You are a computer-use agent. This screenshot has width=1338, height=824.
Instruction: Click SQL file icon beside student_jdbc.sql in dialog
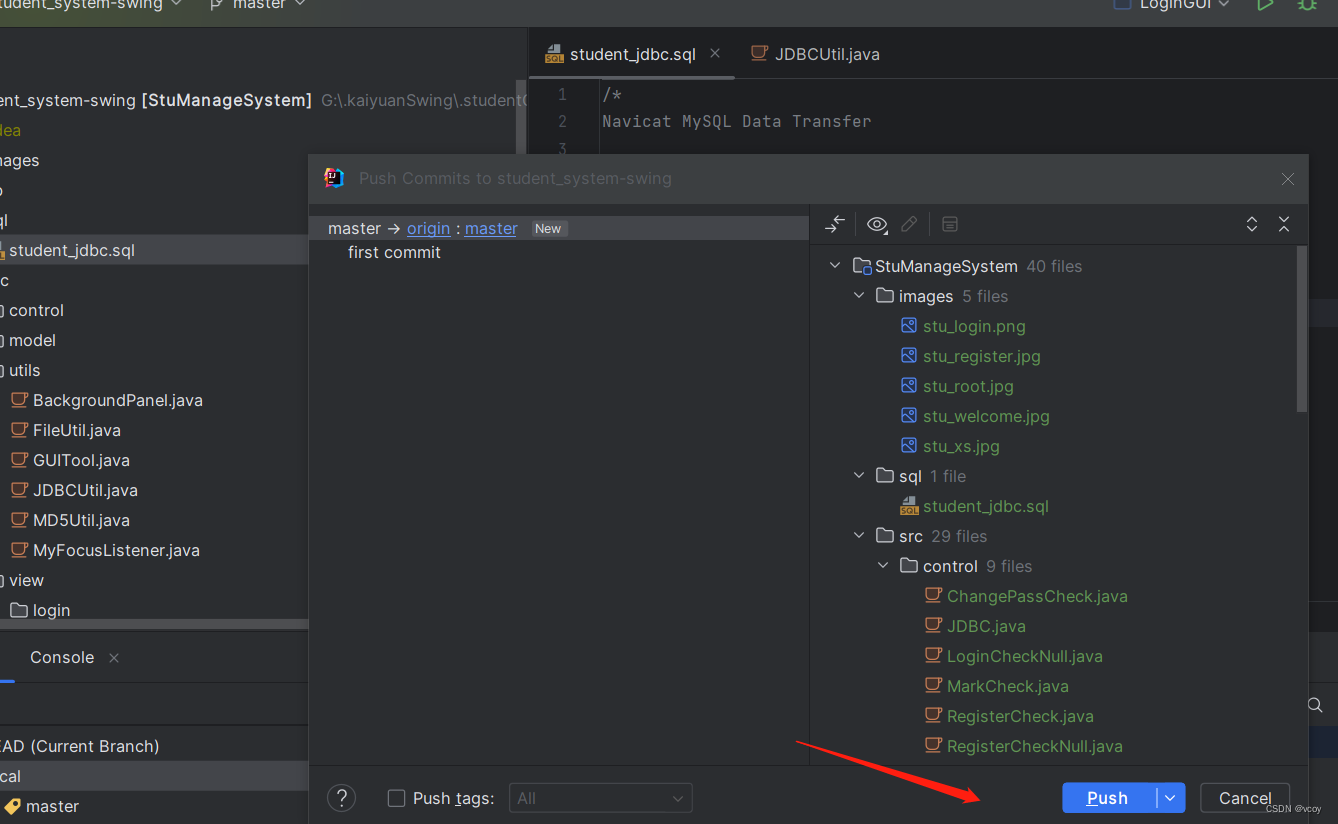[x=909, y=506]
